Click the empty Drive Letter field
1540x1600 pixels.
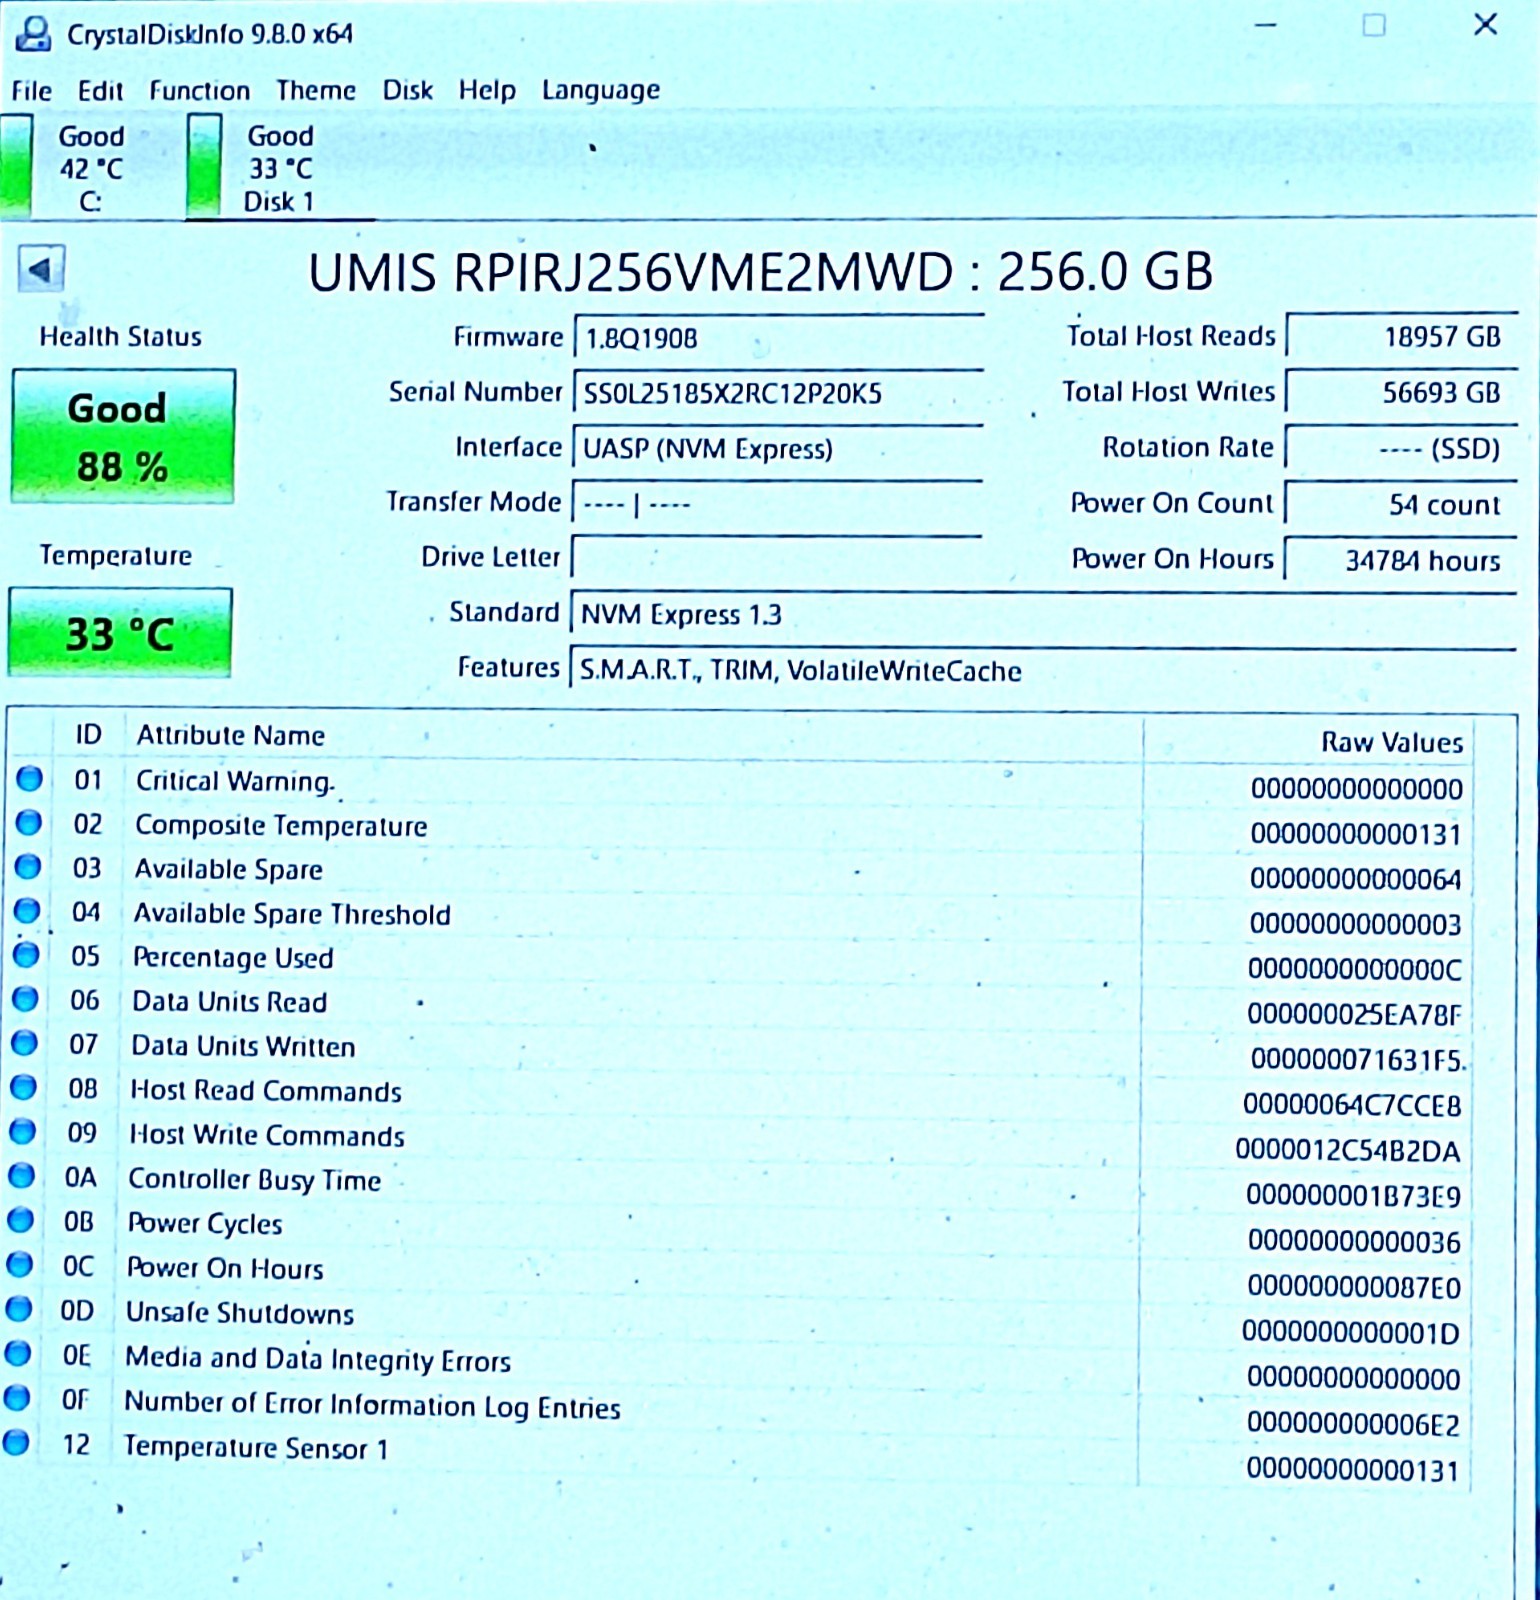coord(775,558)
